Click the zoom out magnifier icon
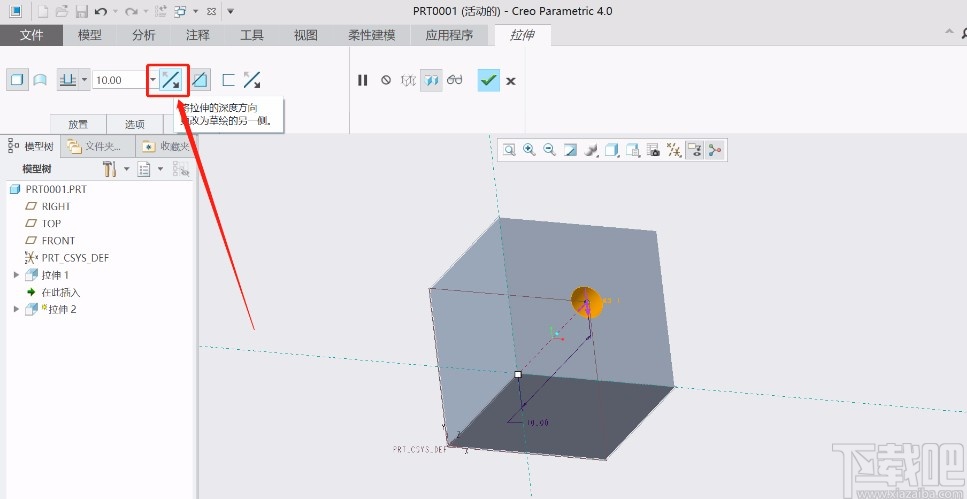967x499 pixels. [549, 150]
